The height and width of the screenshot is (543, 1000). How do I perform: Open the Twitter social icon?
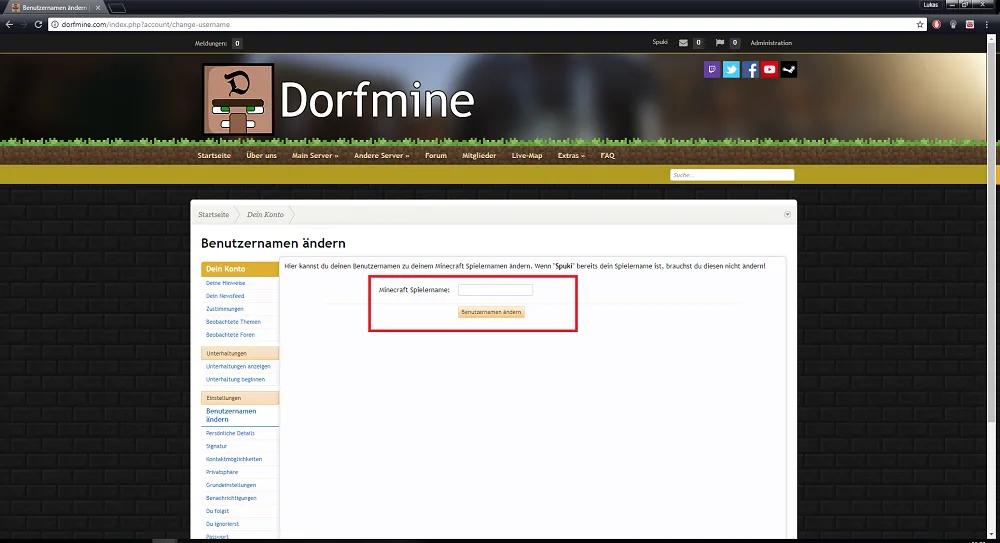tap(731, 70)
